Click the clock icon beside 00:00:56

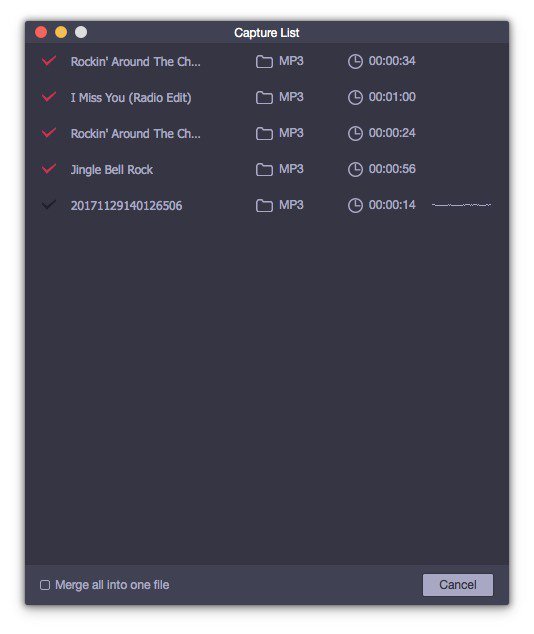pos(355,169)
